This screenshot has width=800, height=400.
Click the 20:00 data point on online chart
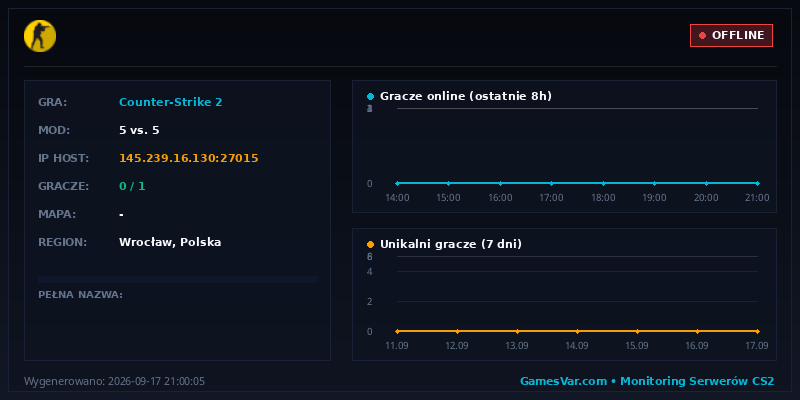coord(706,183)
